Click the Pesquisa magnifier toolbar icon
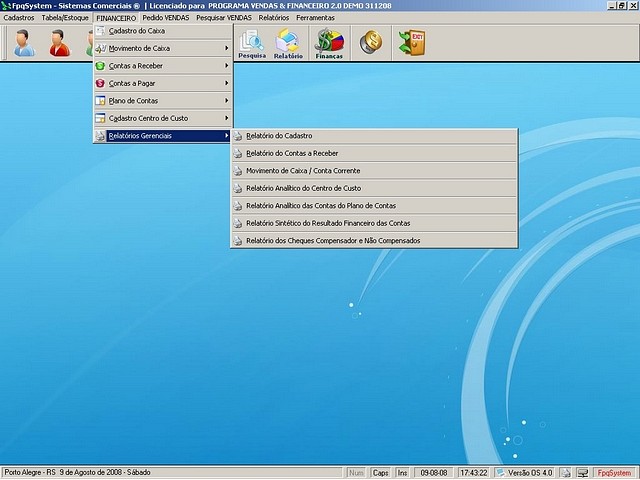Image resolution: width=640 pixels, height=480 pixels. (x=253, y=43)
